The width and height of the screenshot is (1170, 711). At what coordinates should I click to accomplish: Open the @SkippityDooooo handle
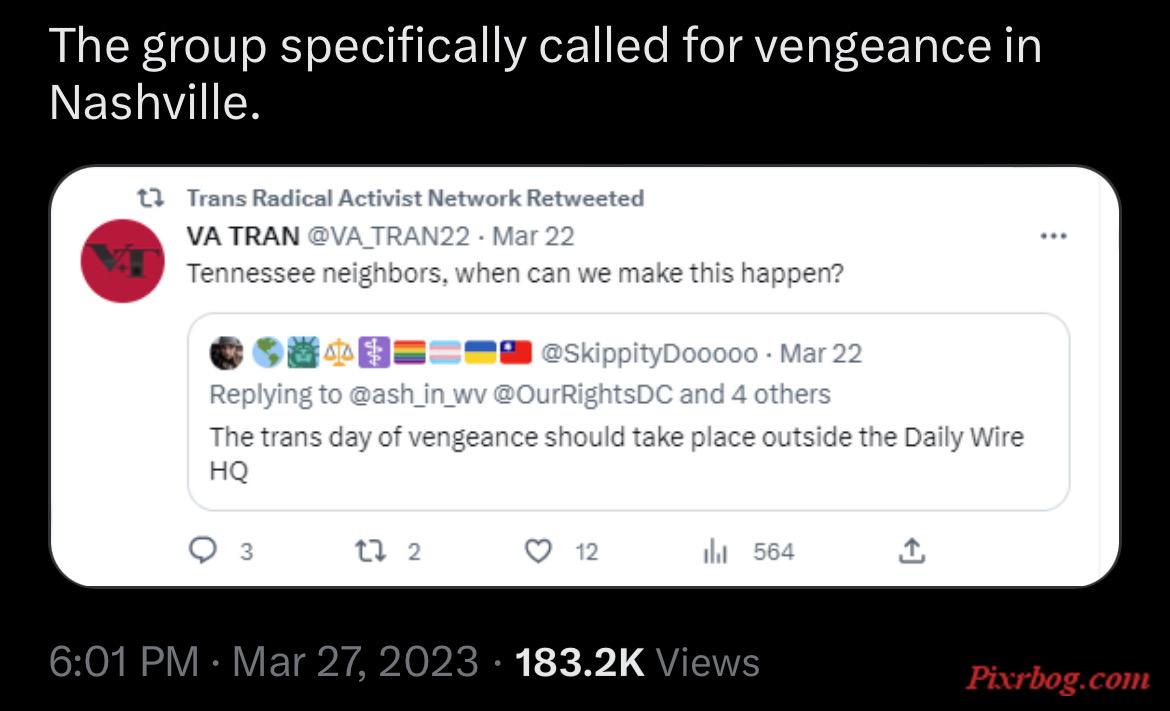click(x=648, y=353)
